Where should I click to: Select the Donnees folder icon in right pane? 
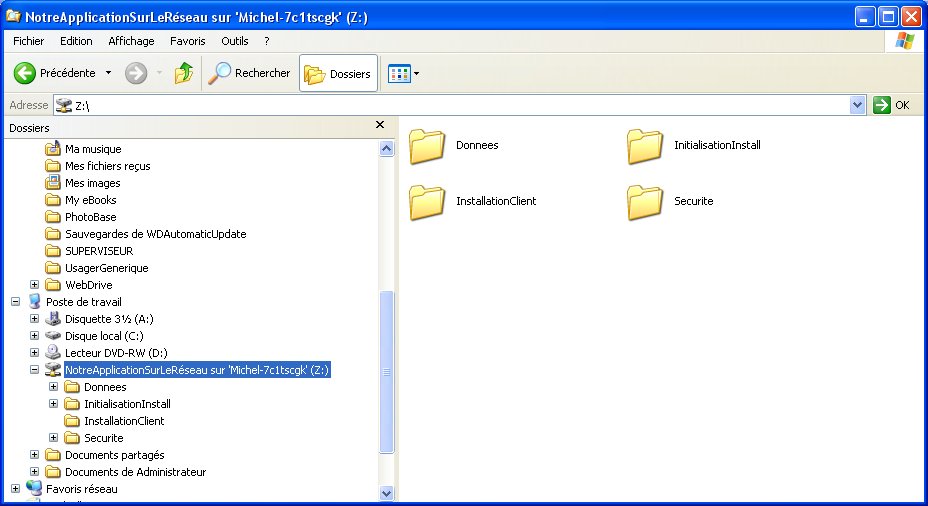427,146
